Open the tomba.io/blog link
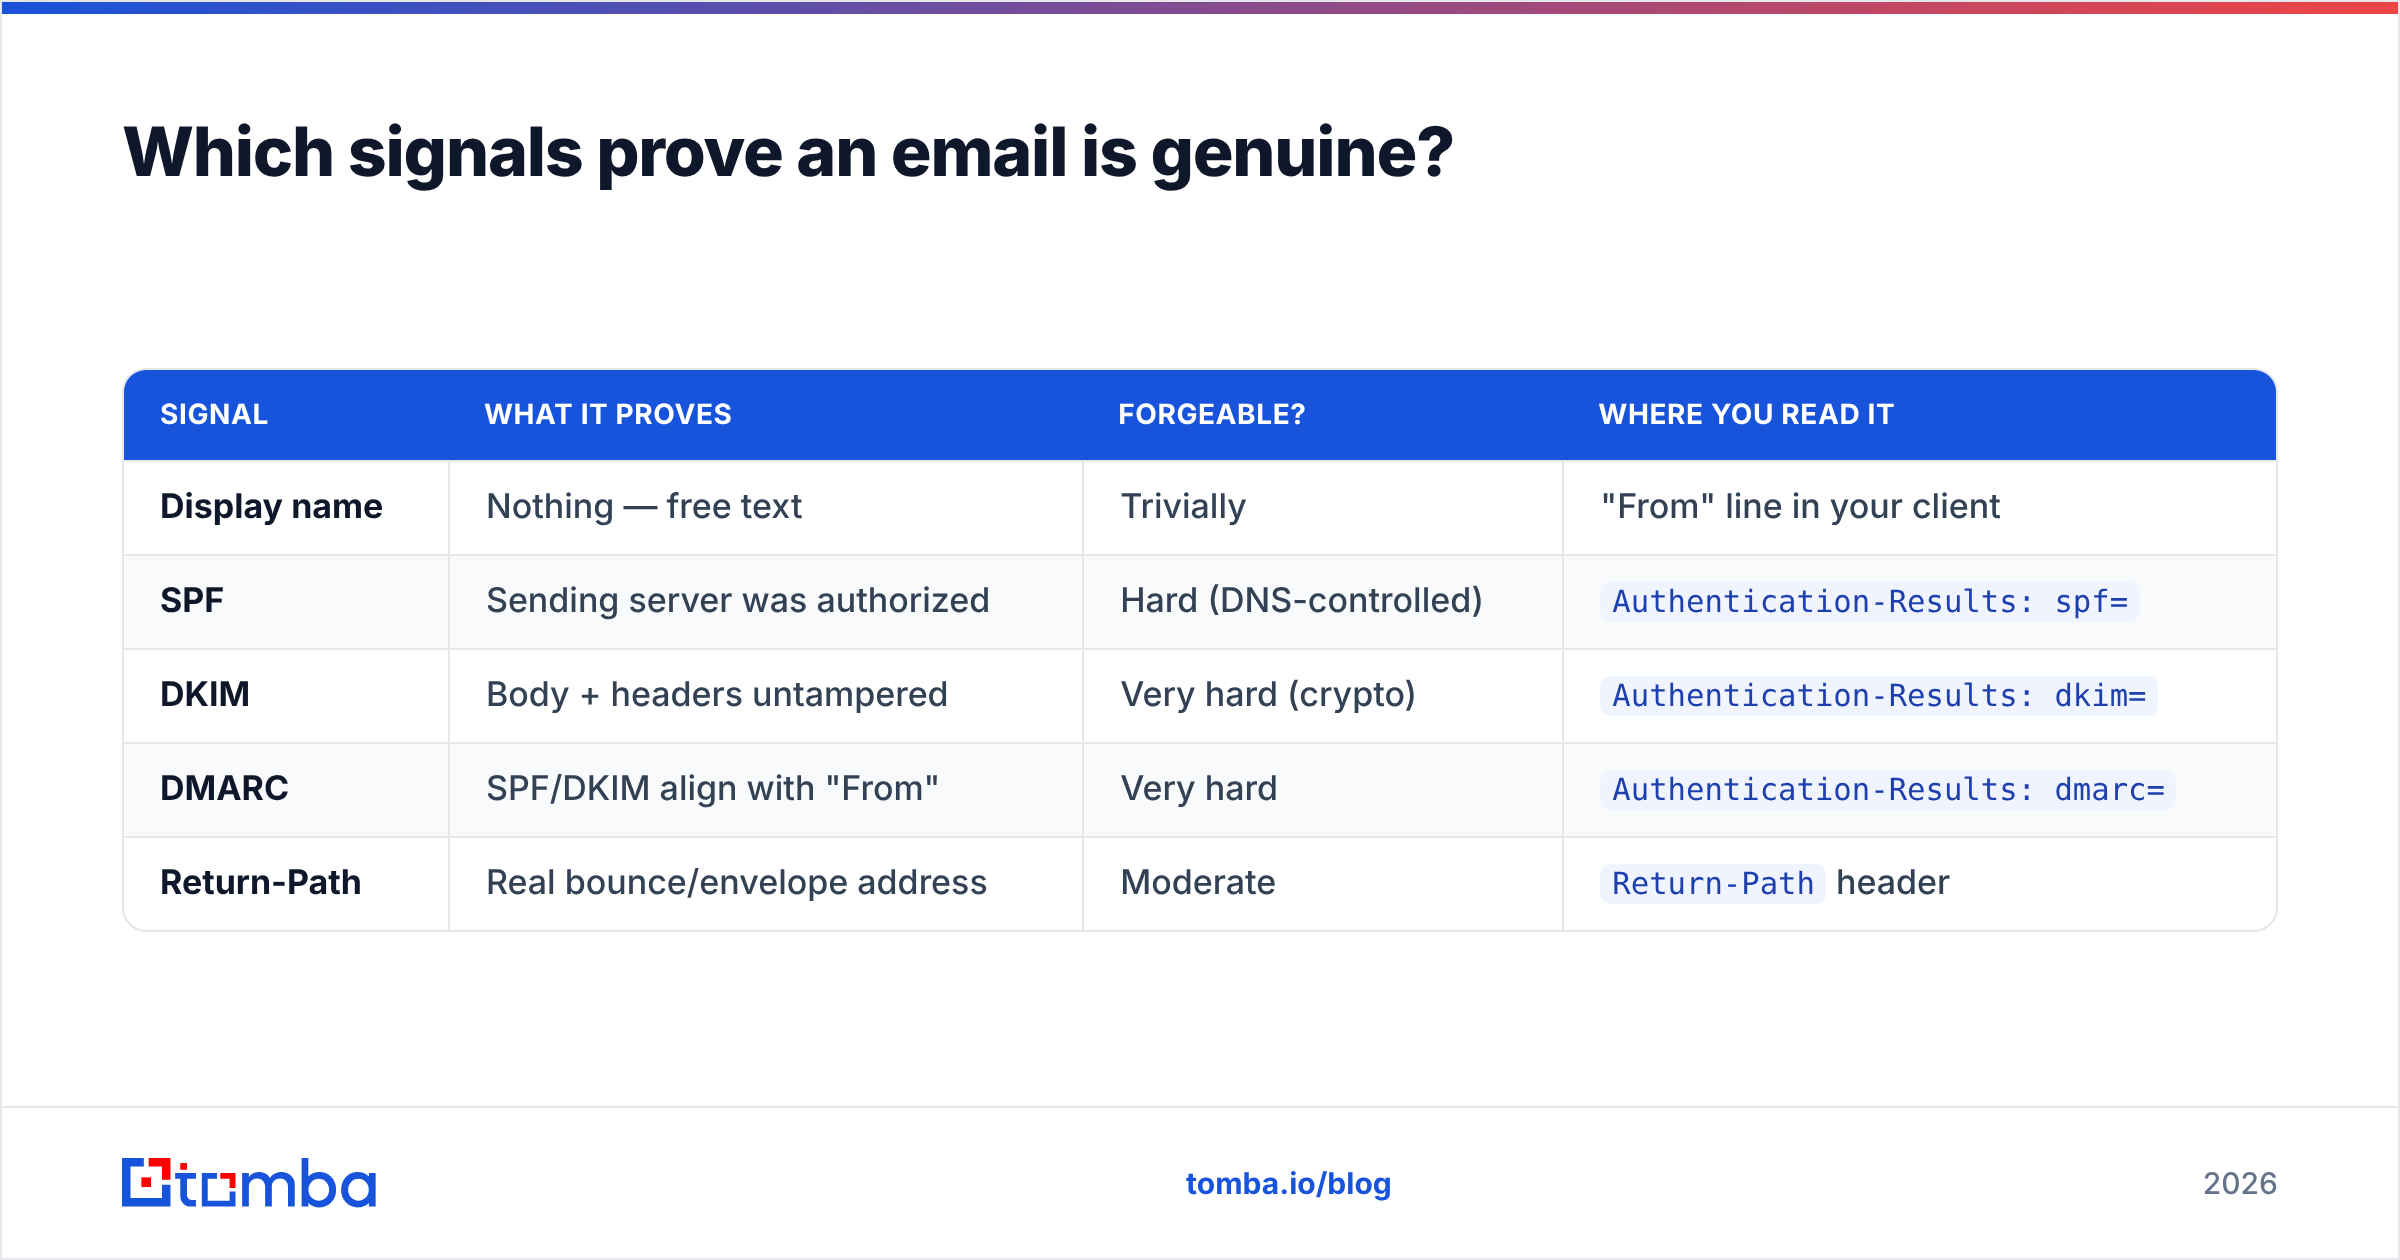The width and height of the screenshot is (2400, 1260). point(1288,1184)
